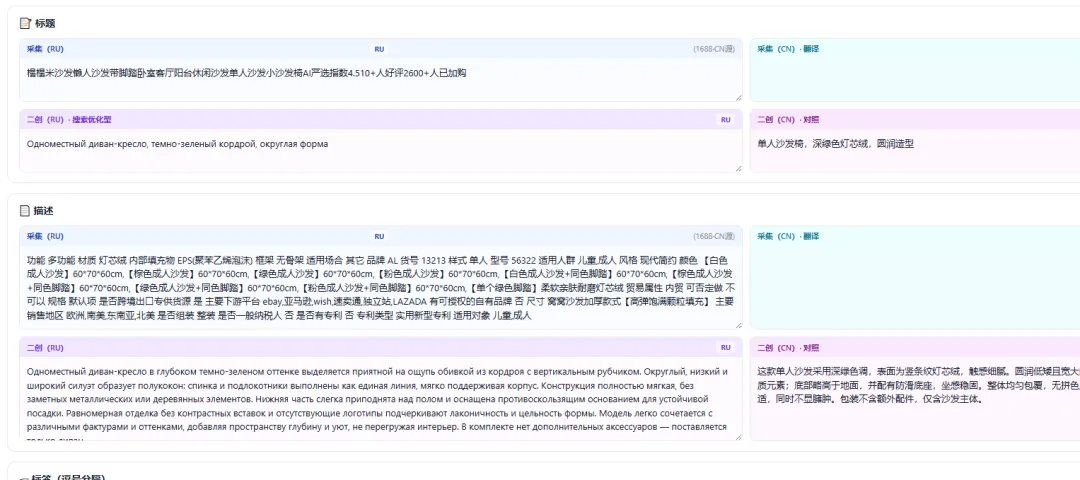This screenshot has height=480, width=1080.
Task: Click the empty 采集 (CN) · 翻译 title area
Action: [x=915, y=81]
